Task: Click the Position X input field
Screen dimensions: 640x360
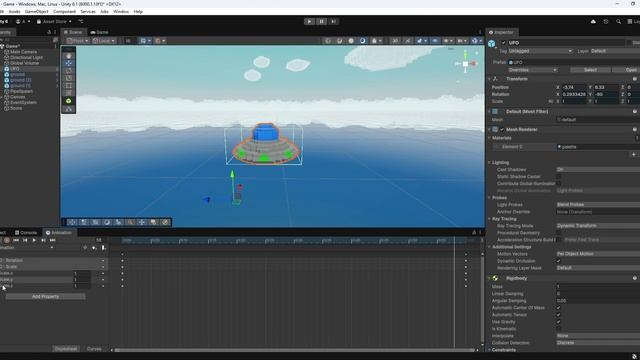Action: [x=574, y=87]
